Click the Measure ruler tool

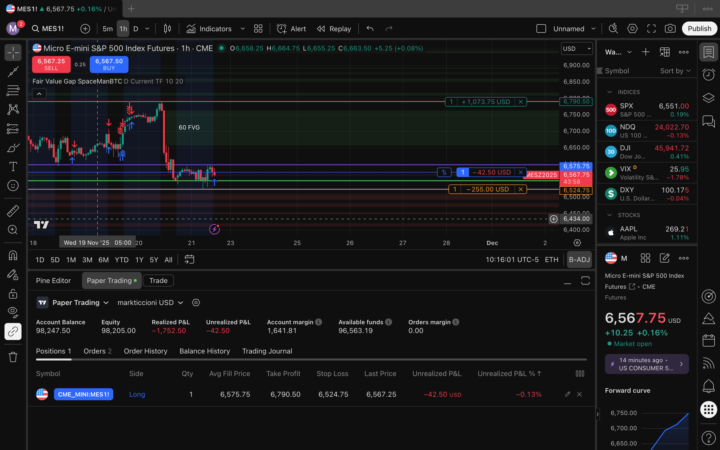point(13,211)
